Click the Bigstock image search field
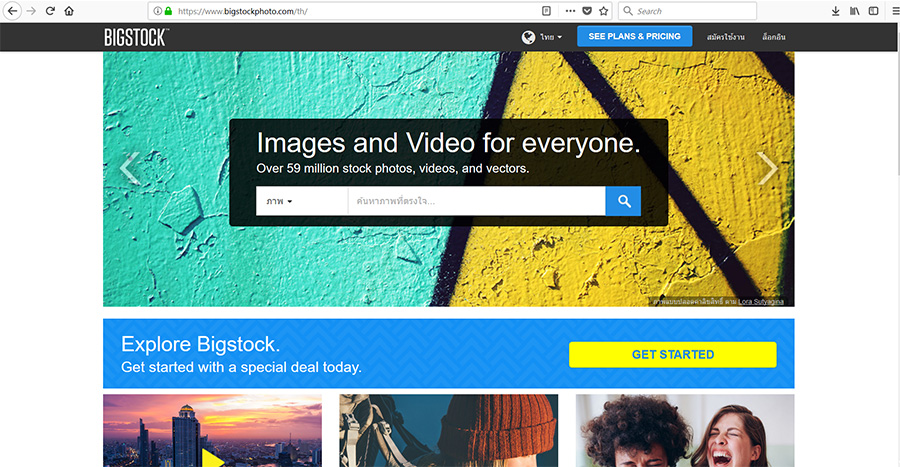The width and height of the screenshot is (900, 467). pos(476,201)
